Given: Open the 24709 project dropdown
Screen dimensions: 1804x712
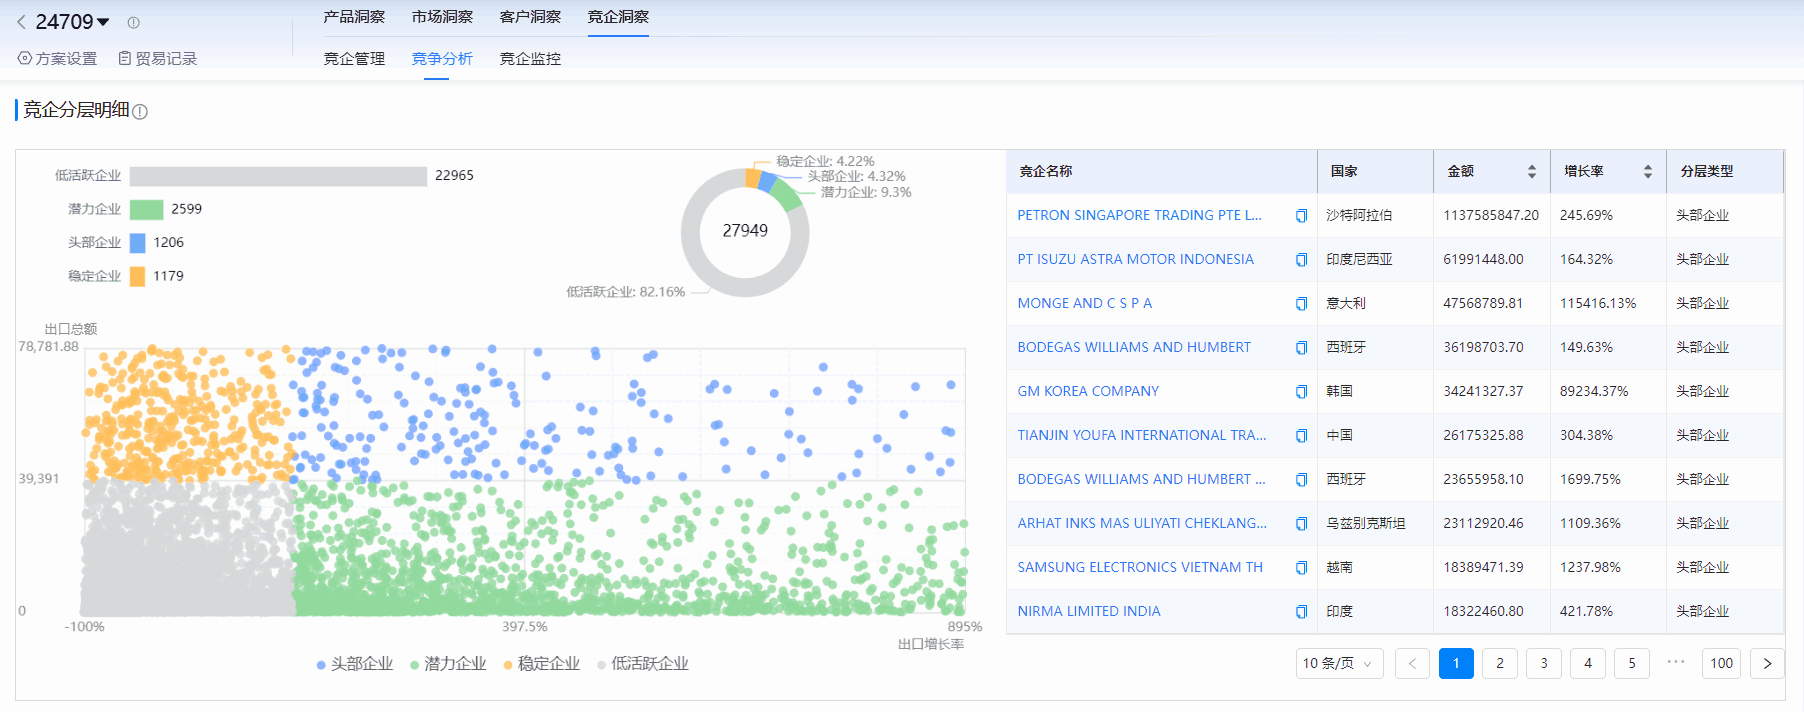Looking at the screenshot, I should click(x=103, y=22).
